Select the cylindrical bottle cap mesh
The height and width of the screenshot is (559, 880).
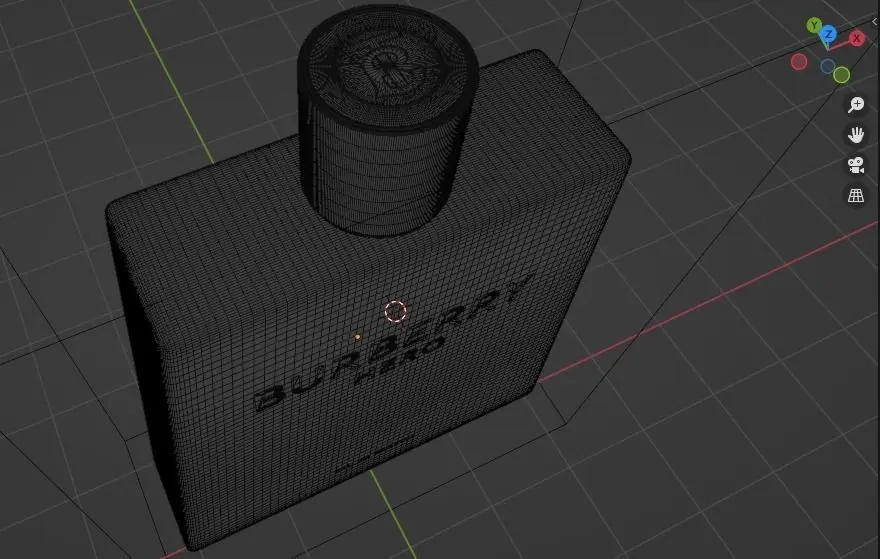tap(387, 121)
